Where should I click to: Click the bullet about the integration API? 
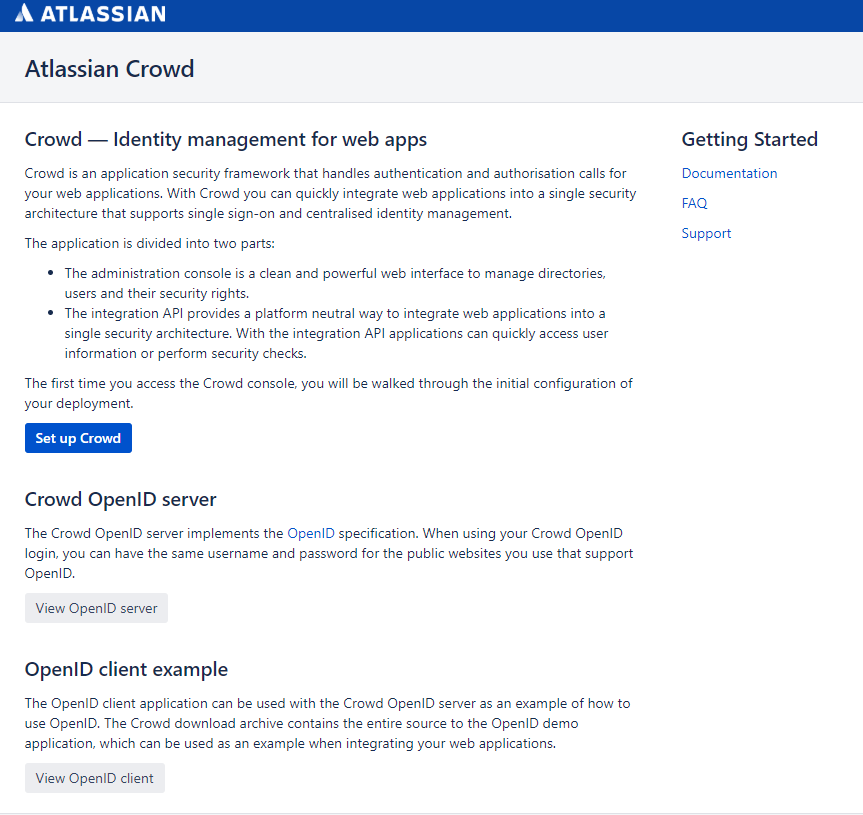click(x=336, y=333)
